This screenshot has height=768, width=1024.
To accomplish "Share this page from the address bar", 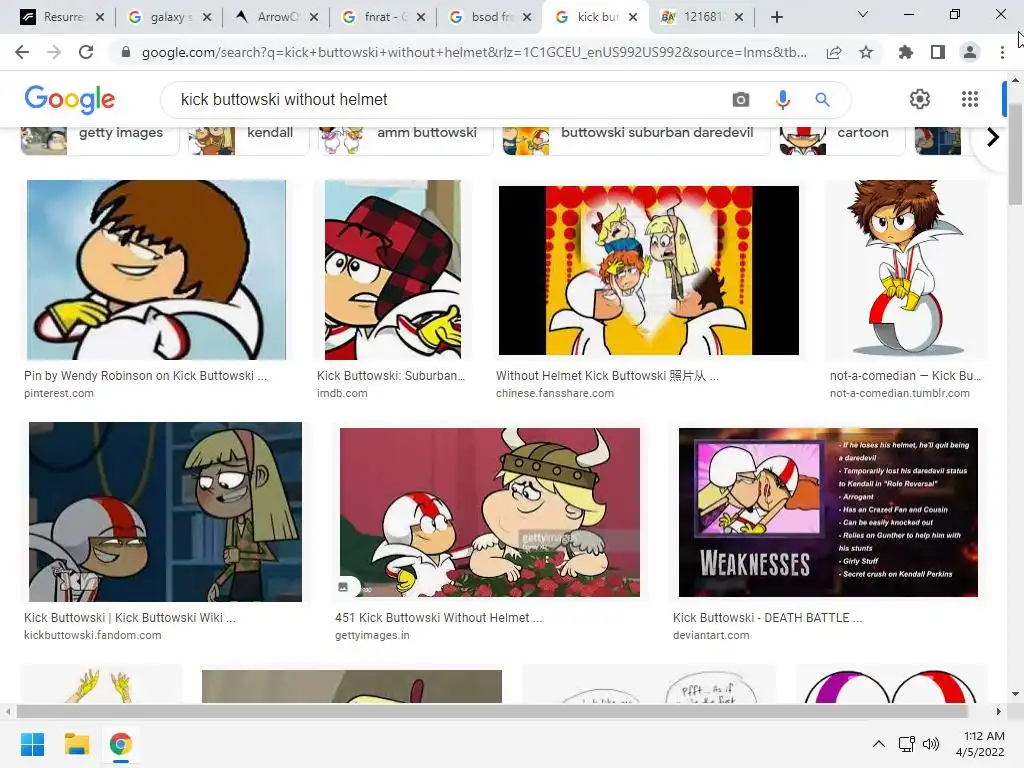I will (x=834, y=52).
